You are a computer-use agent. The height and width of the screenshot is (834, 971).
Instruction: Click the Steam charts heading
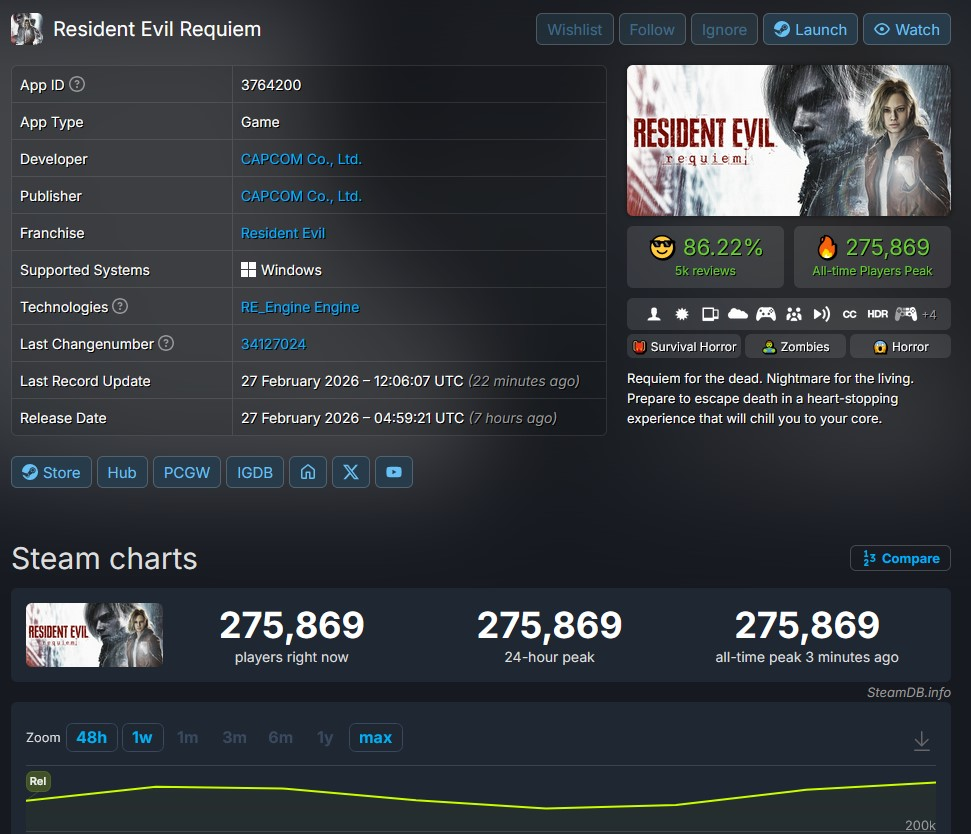(104, 558)
